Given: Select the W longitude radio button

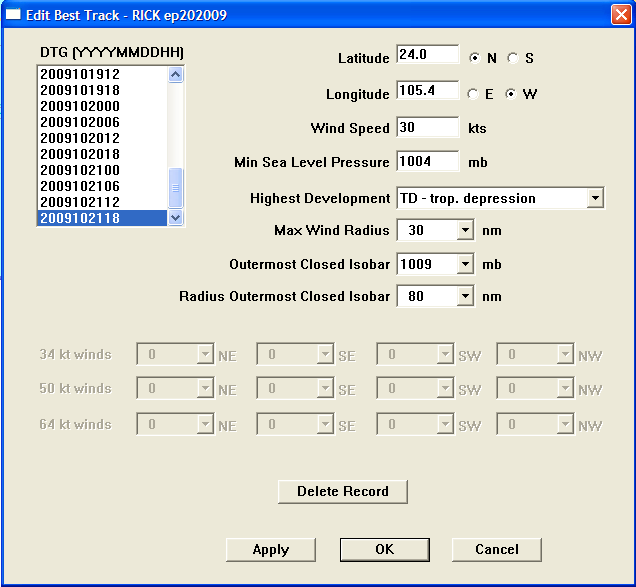Looking at the screenshot, I should pos(511,94).
